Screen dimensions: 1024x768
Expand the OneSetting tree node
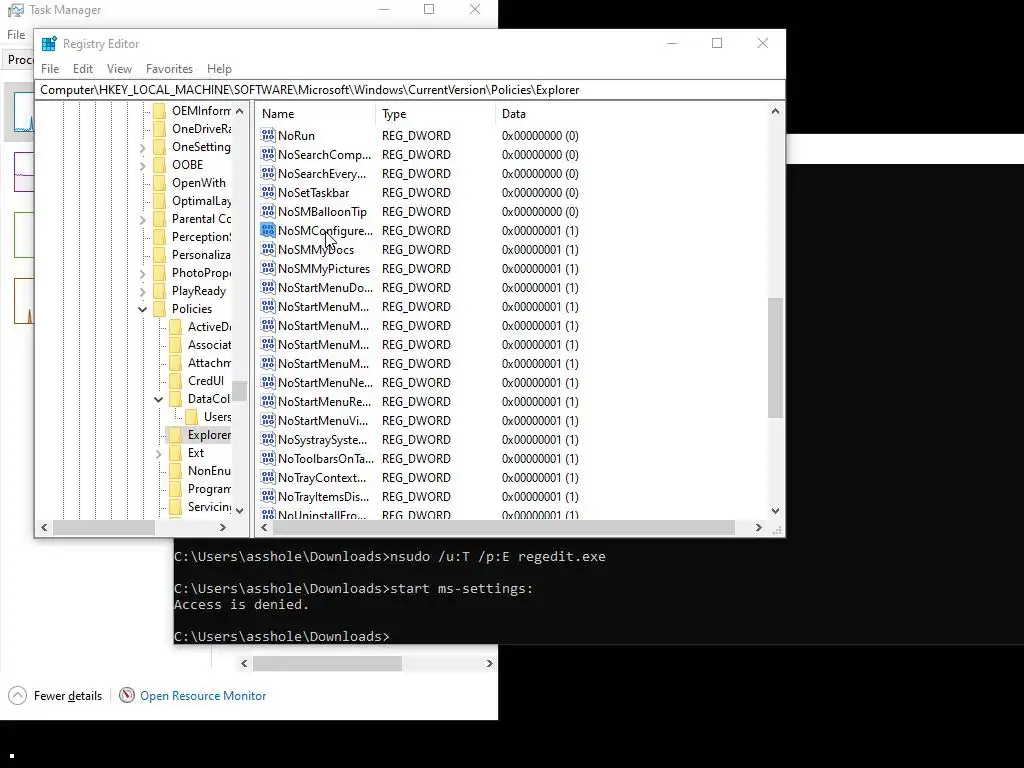tap(142, 148)
